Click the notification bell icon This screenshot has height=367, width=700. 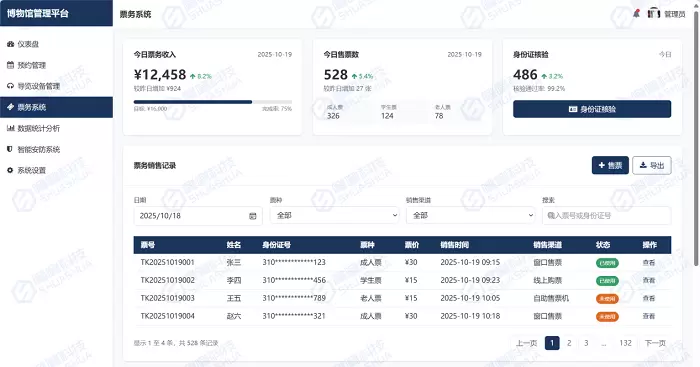click(636, 14)
